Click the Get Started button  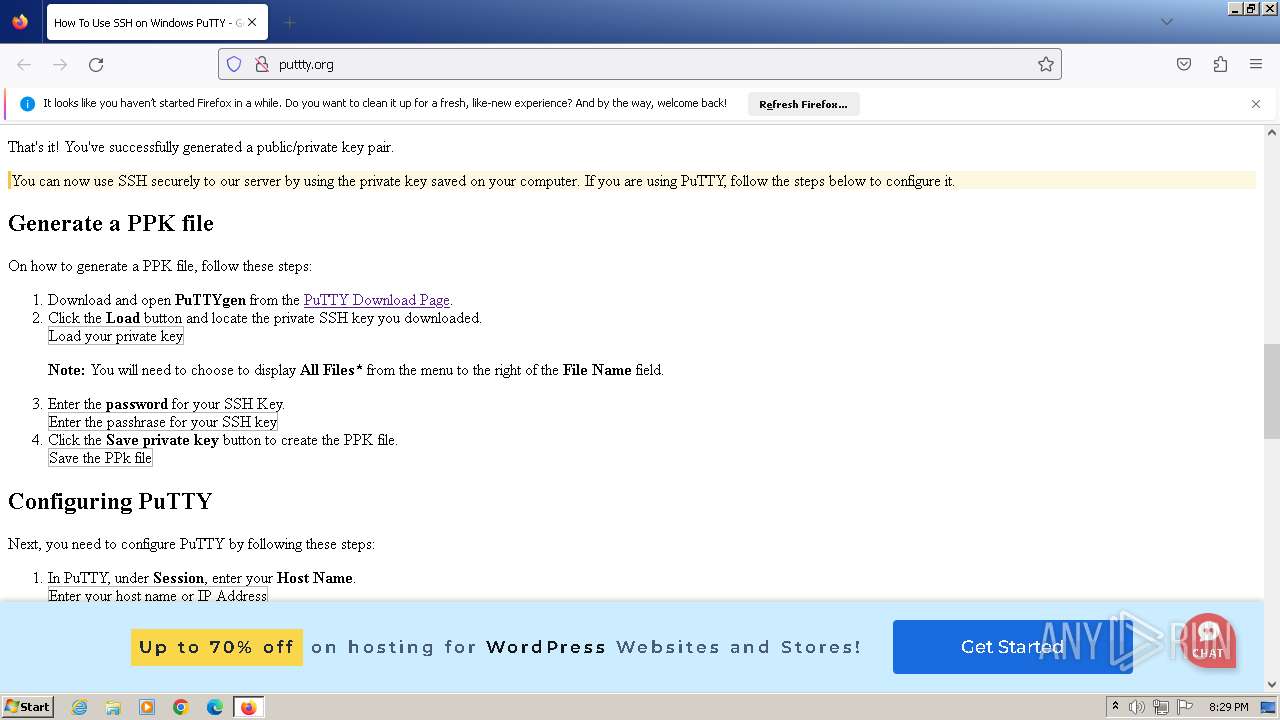coord(1012,647)
